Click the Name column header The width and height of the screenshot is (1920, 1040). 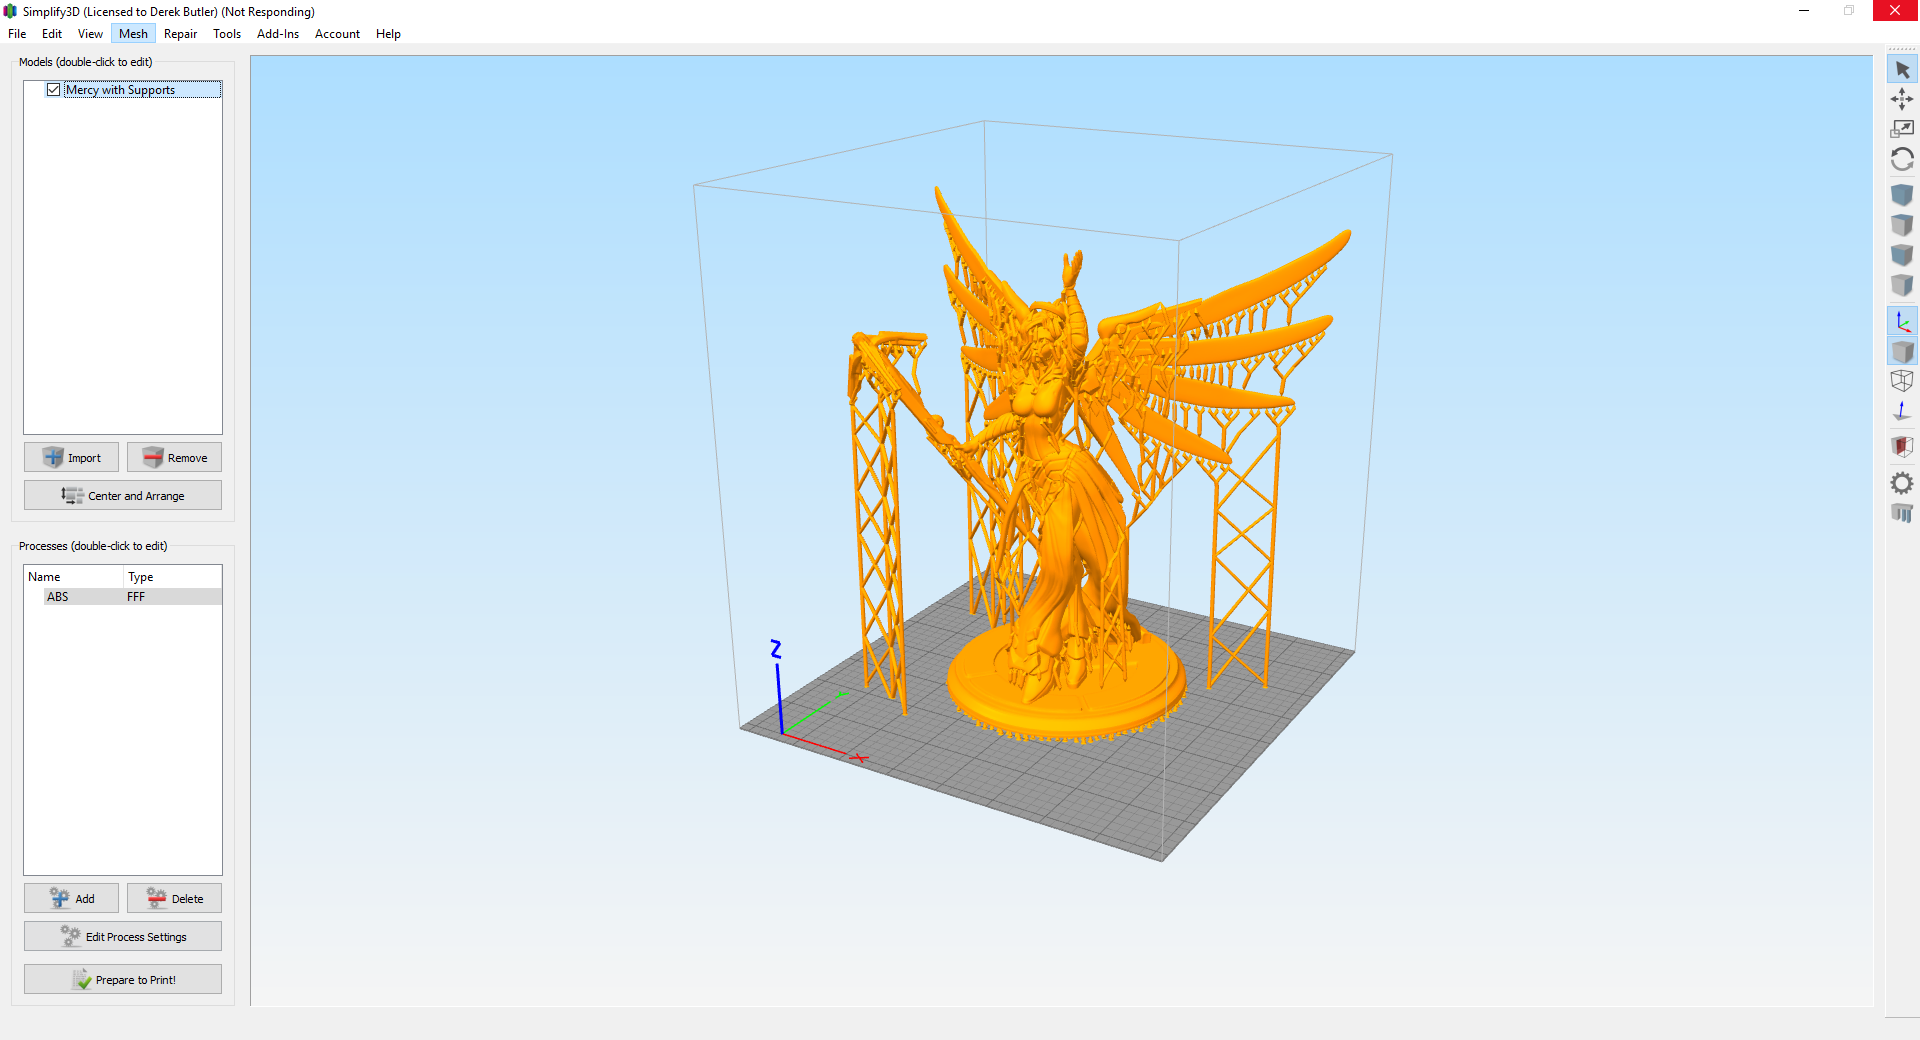pyautogui.click(x=74, y=577)
